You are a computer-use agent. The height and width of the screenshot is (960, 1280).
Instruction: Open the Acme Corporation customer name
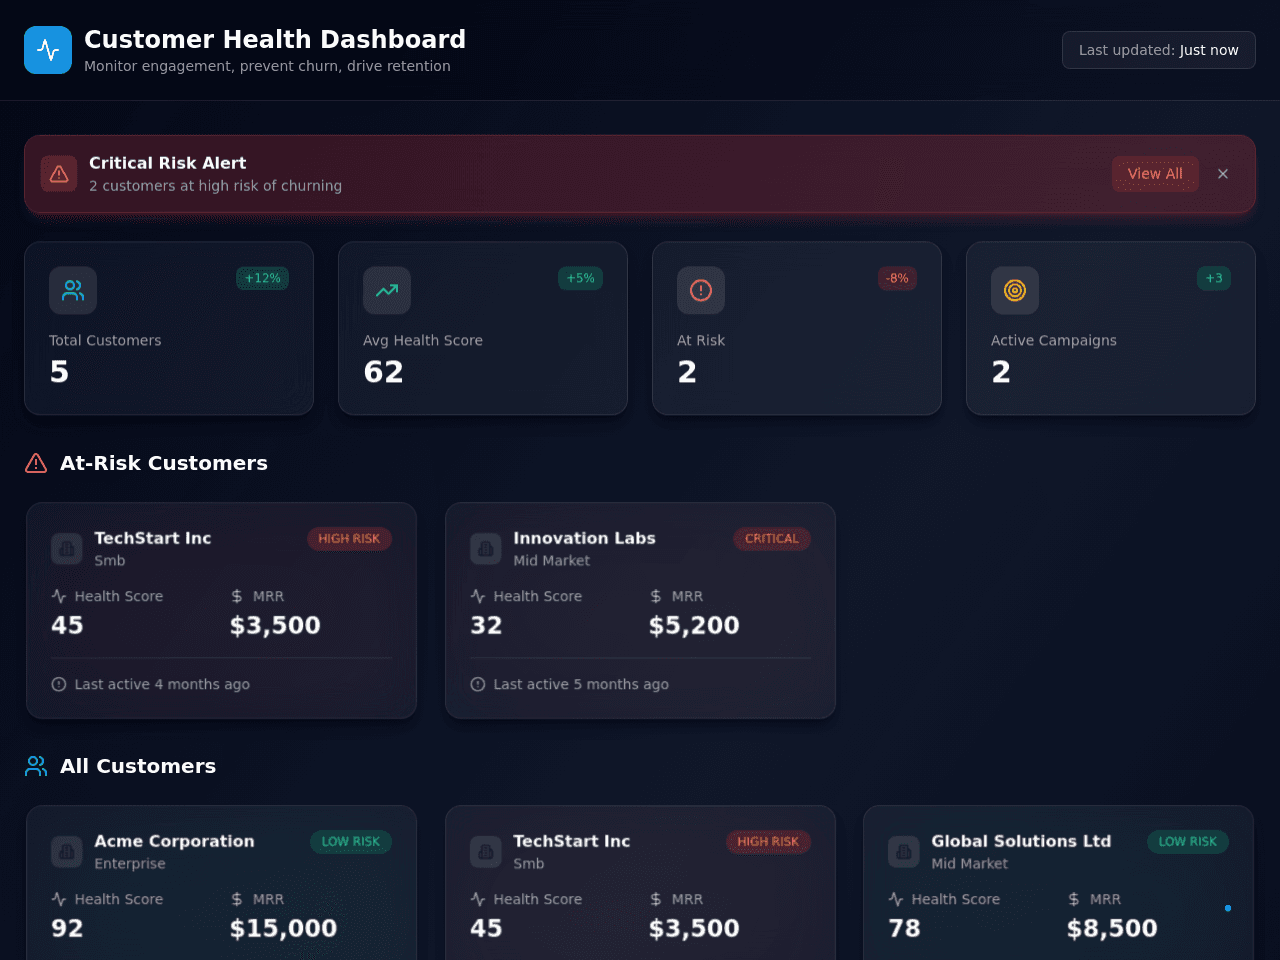(x=174, y=841)
